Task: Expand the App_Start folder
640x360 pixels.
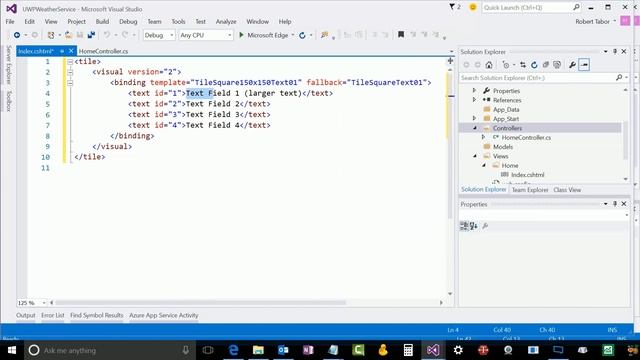Action: [x=474, y=118]
